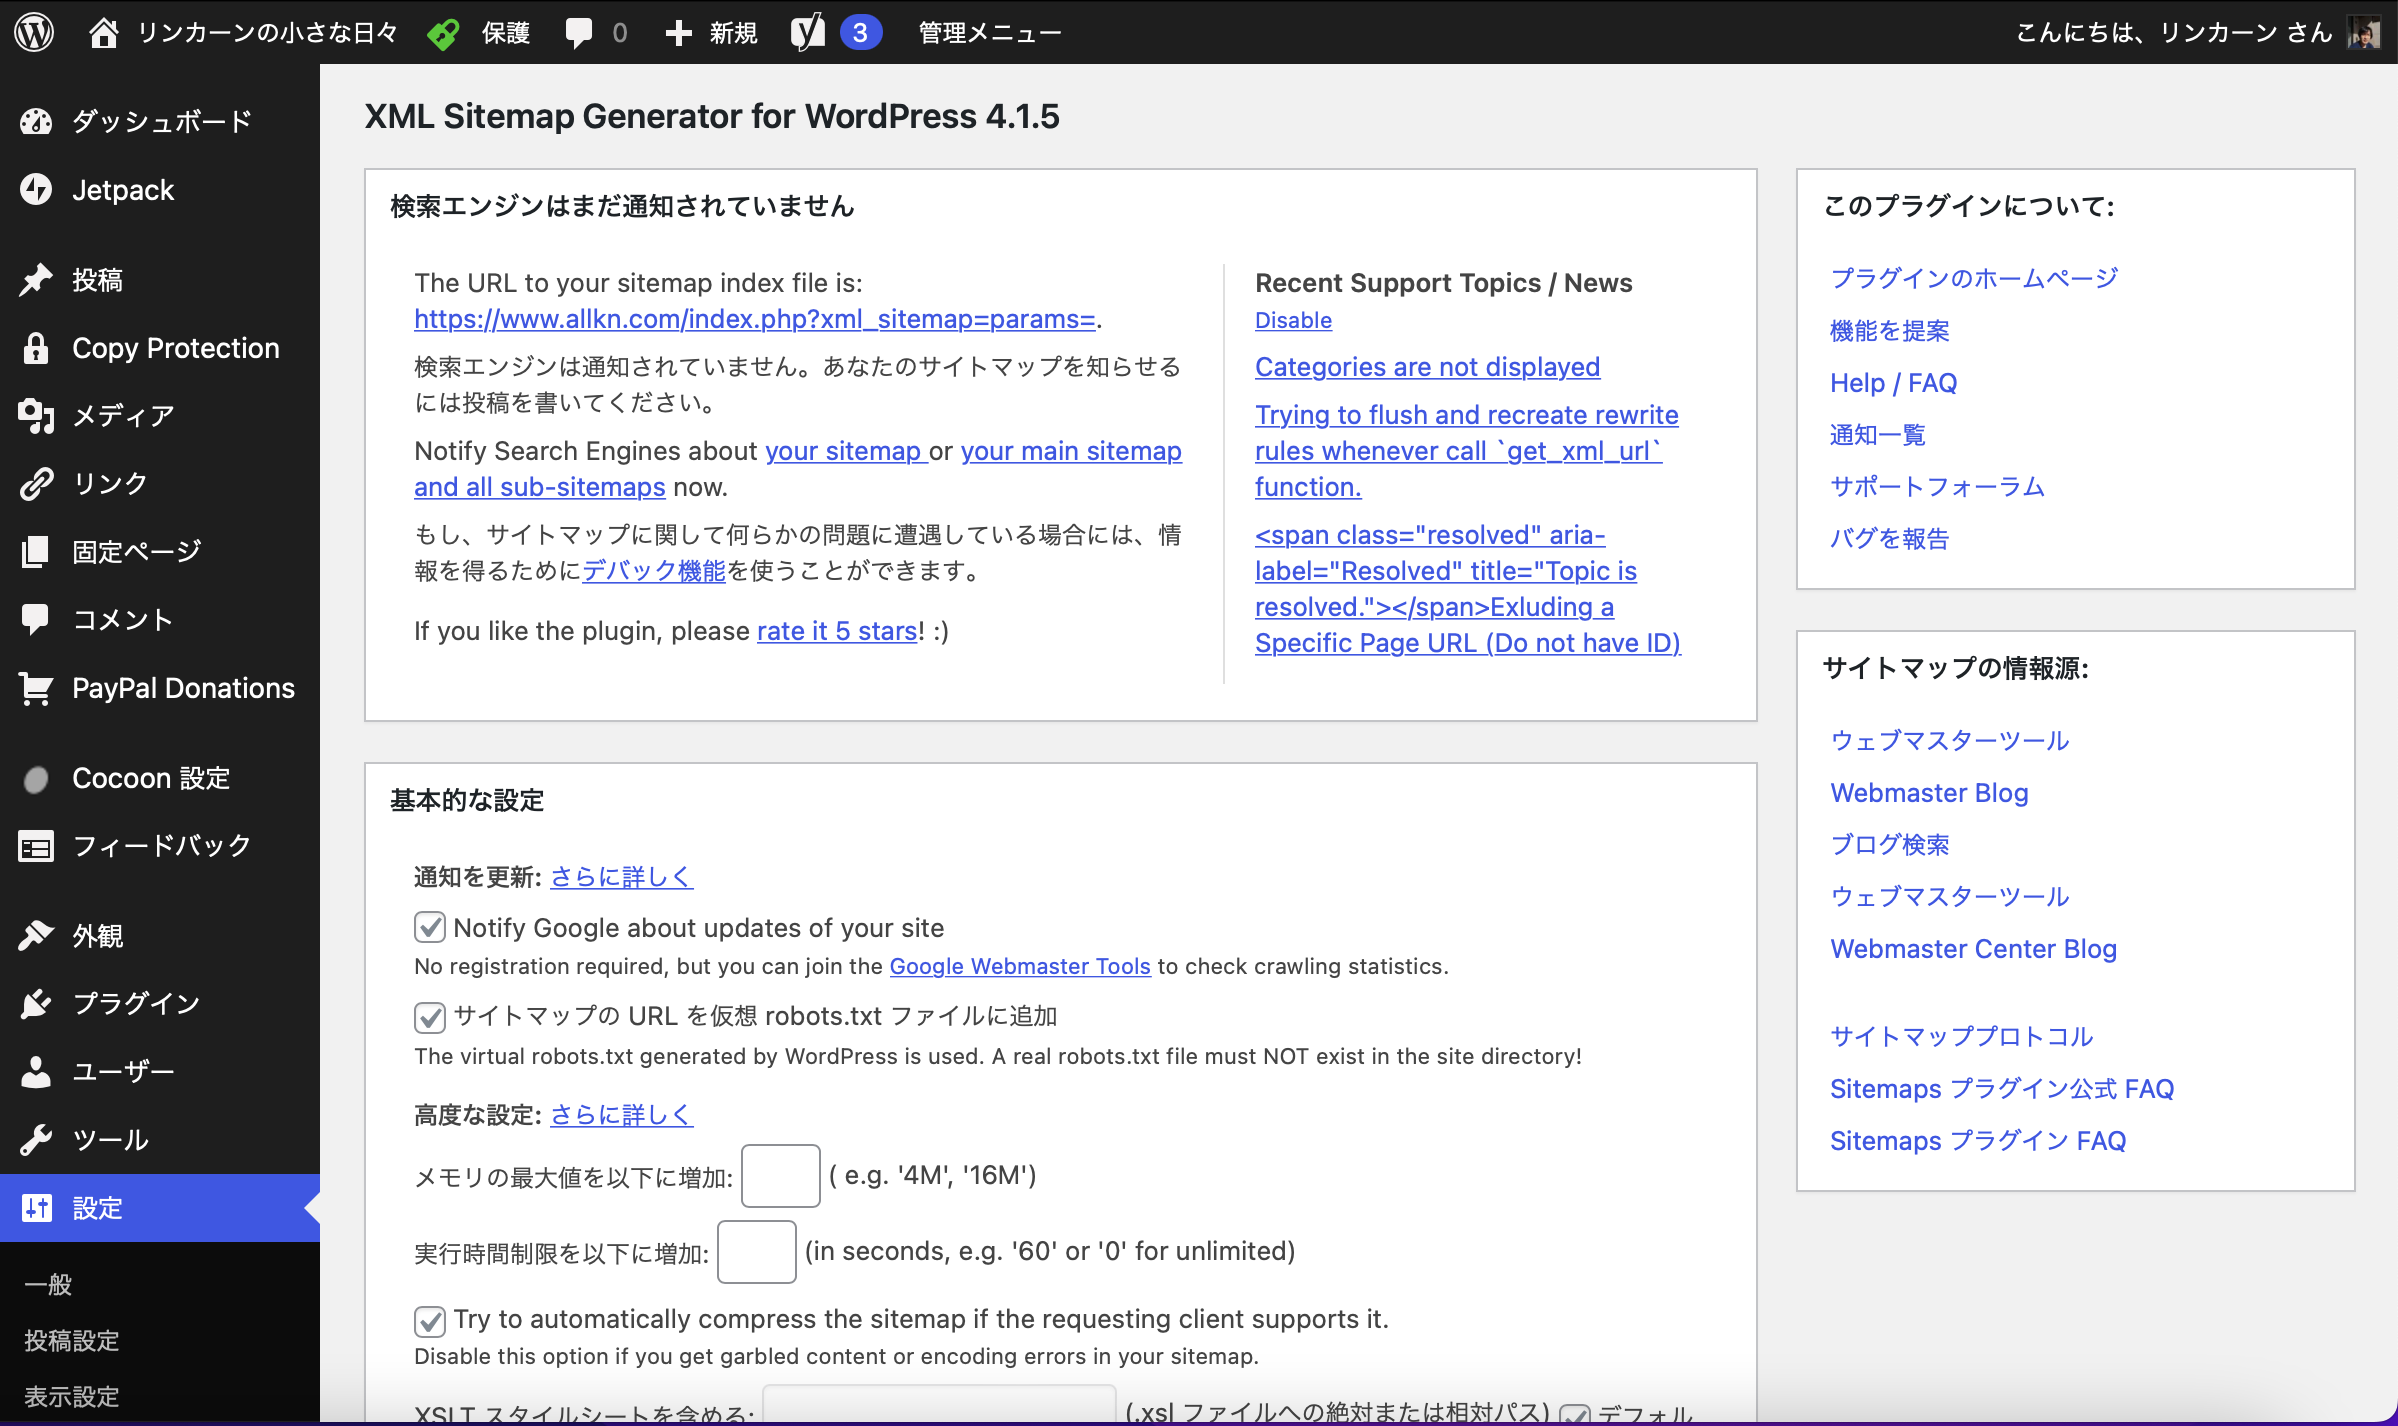Click the 設定 settings sliders icon
Screen dimensions: 2398x1426
coord(36,1208)
